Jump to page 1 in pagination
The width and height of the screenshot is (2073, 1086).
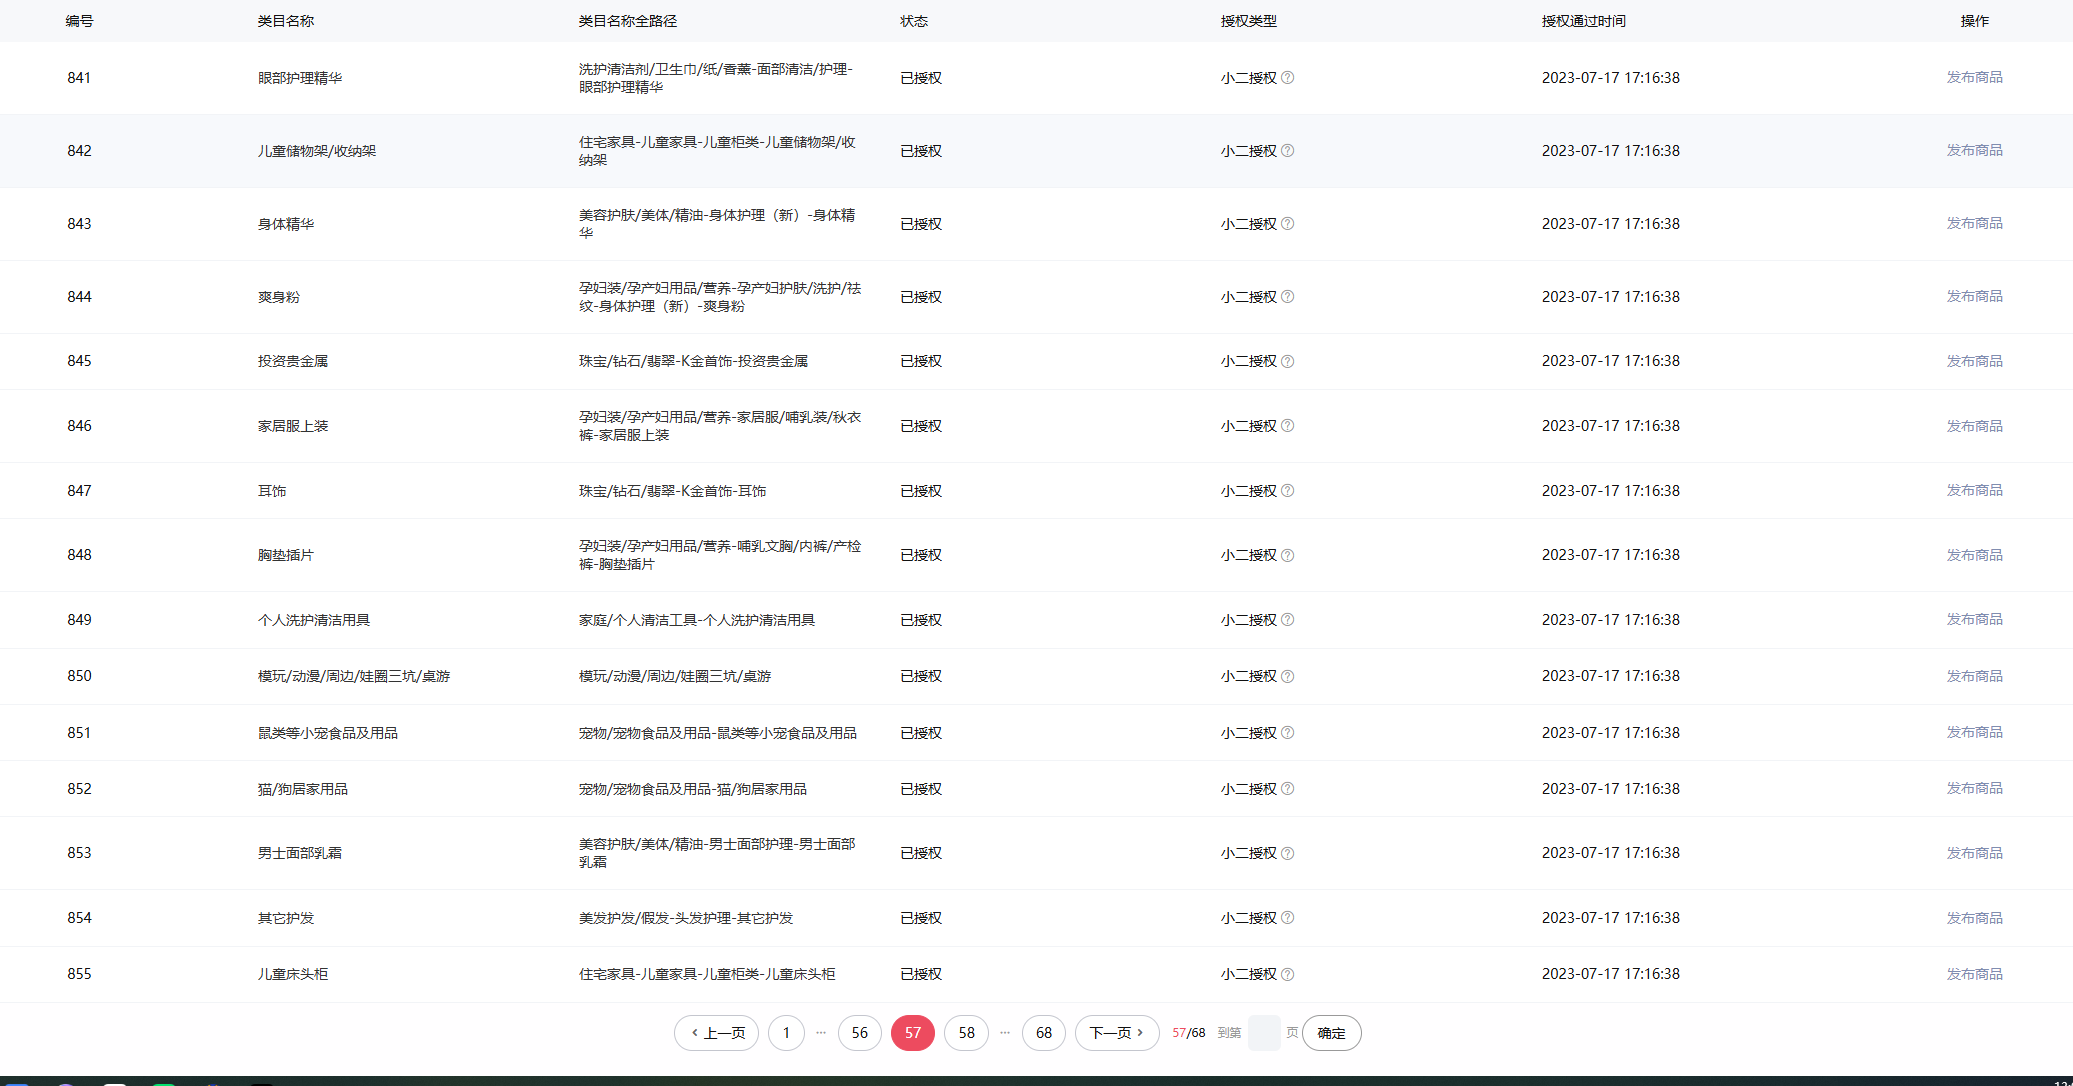tap(786, 1033)
